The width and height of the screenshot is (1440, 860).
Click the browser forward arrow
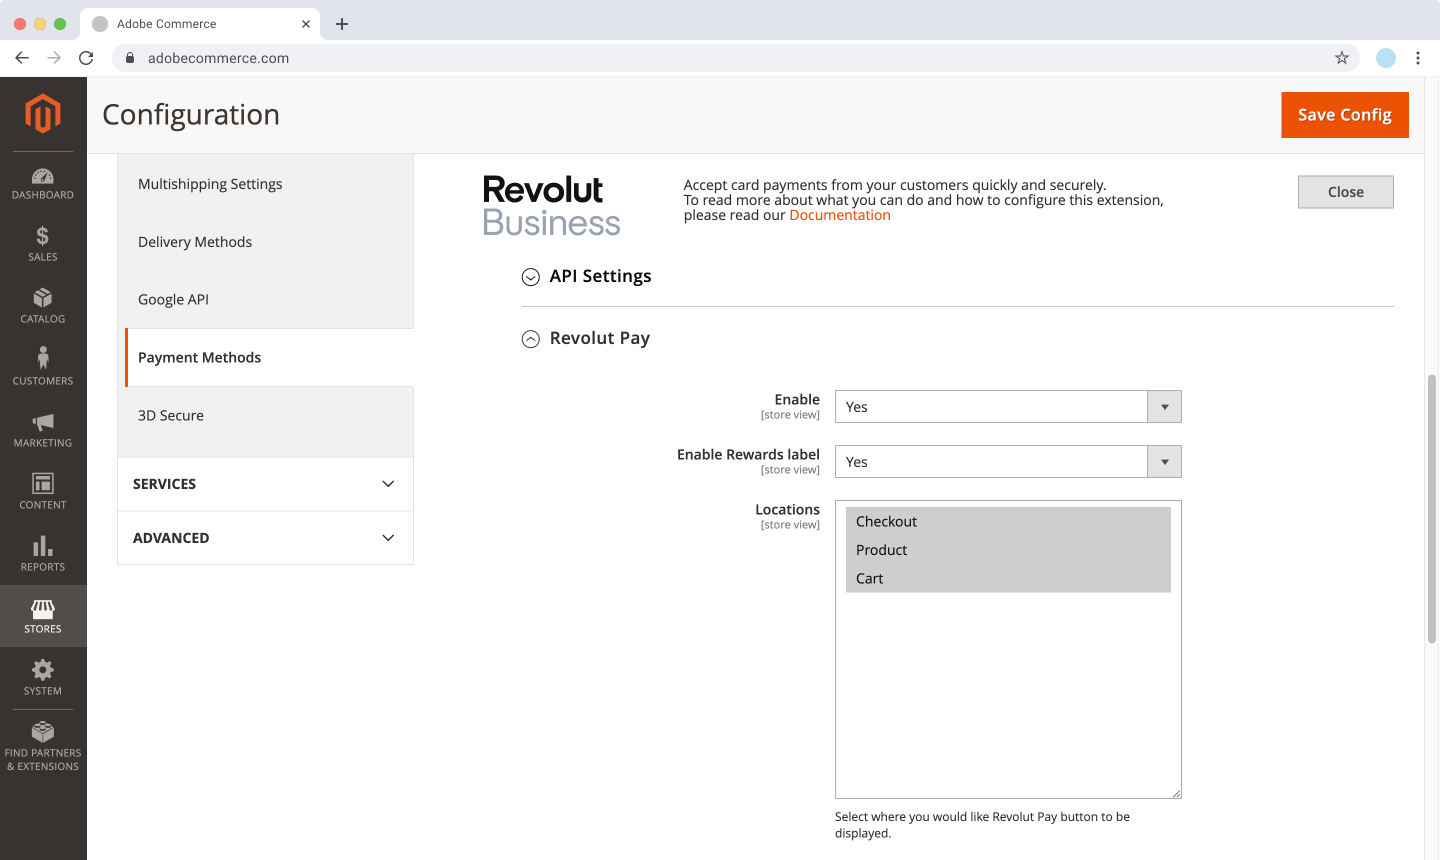pyautogui.click(x=54, y=58)
